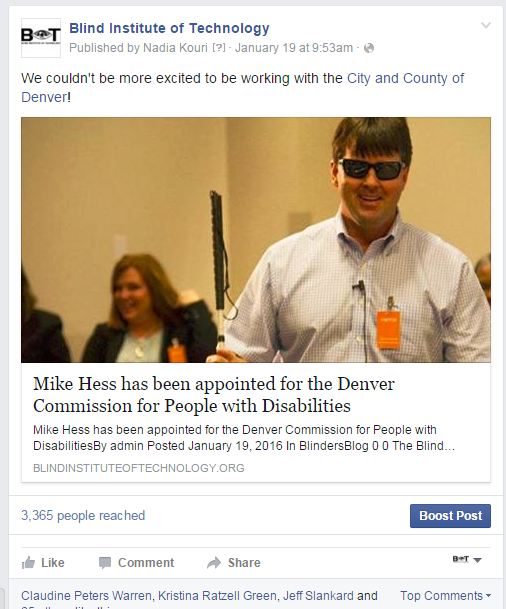Click the Share arrow icon

tap(214, 562)
